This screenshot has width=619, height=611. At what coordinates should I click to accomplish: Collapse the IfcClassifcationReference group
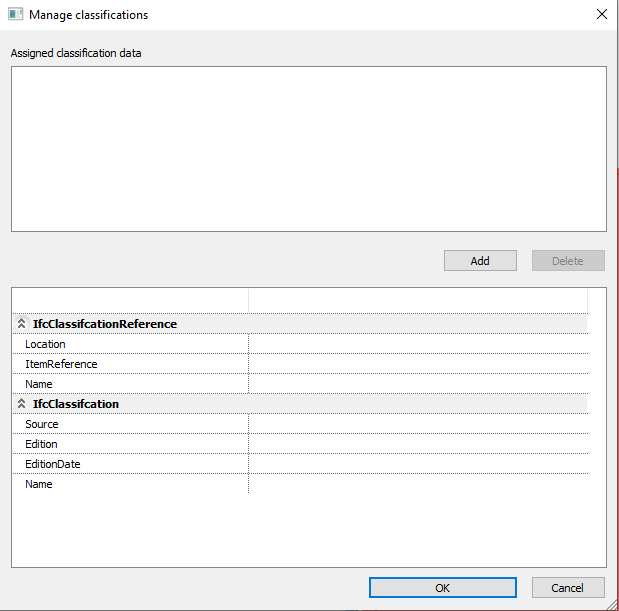click(x=21, y=324)
